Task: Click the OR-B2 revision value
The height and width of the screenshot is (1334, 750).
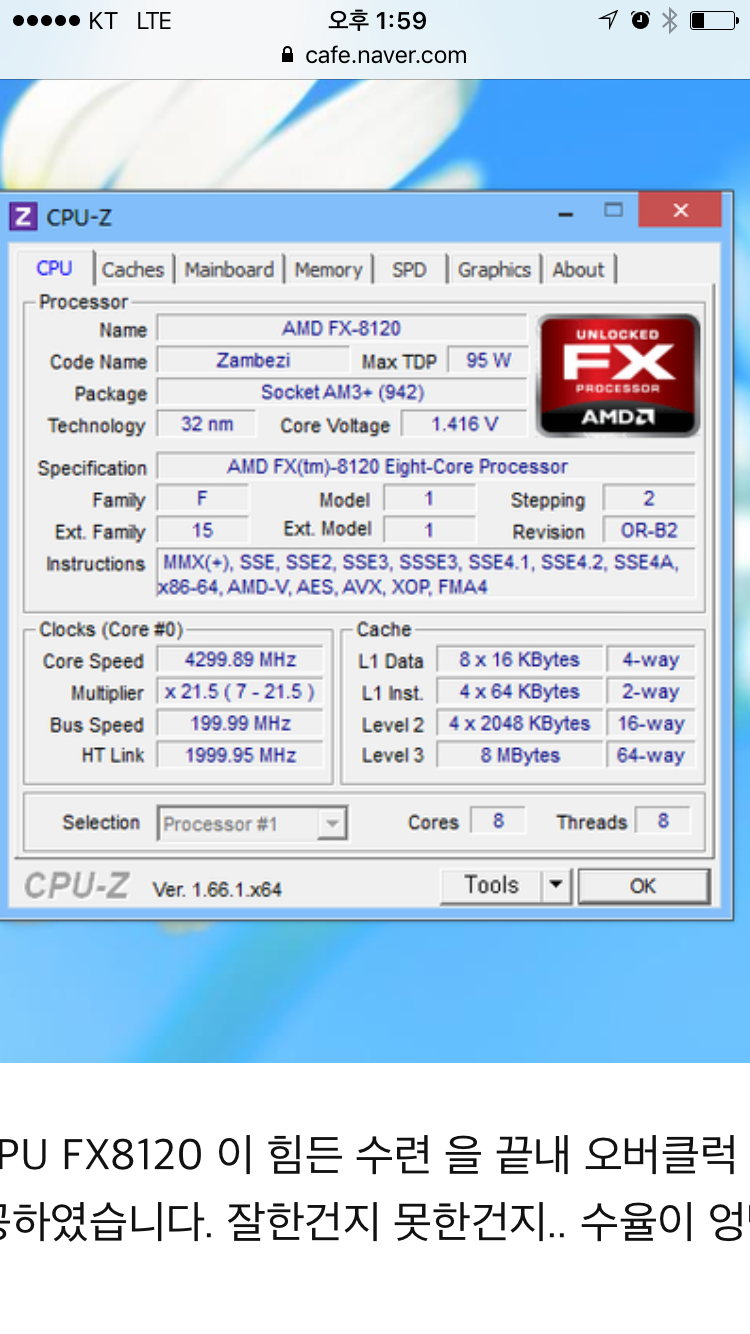Action: pos(649,531)
